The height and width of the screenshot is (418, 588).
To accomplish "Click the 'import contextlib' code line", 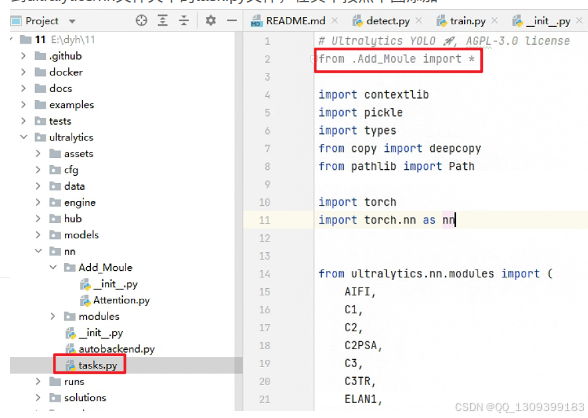I will pos(374,94).
